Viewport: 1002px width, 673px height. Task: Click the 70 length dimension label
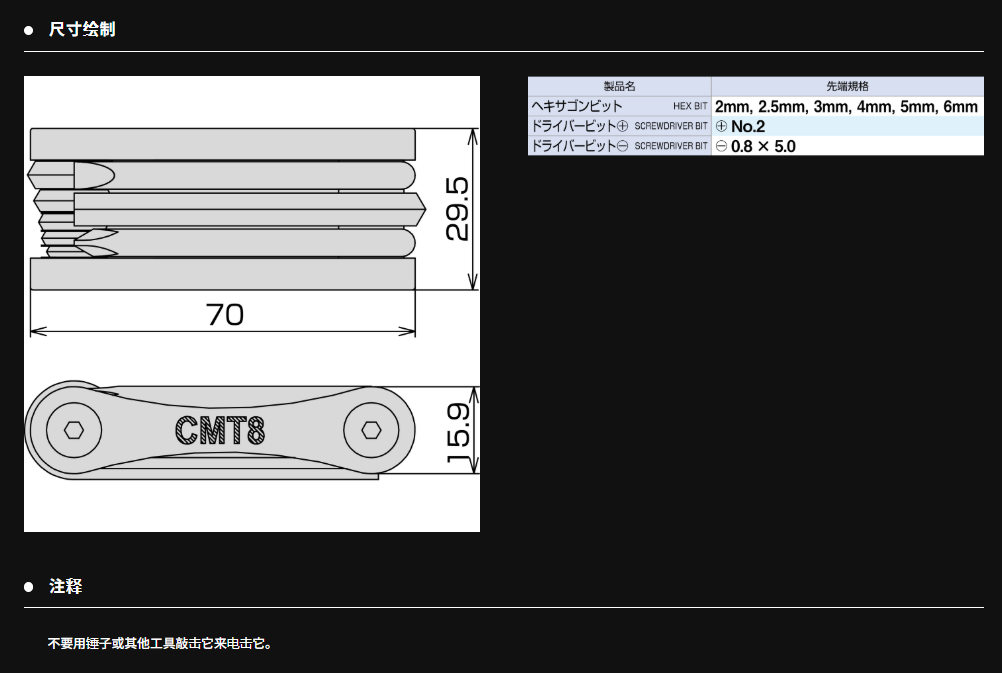(224, 314)
